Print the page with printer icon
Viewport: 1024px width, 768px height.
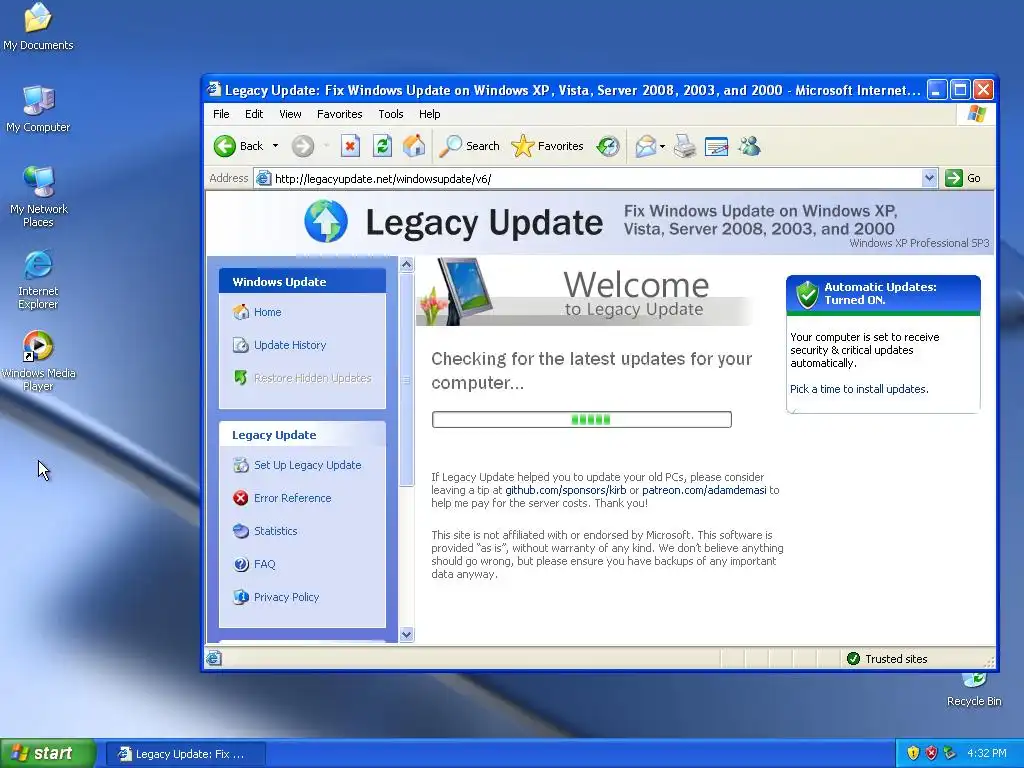coord(684,146)
